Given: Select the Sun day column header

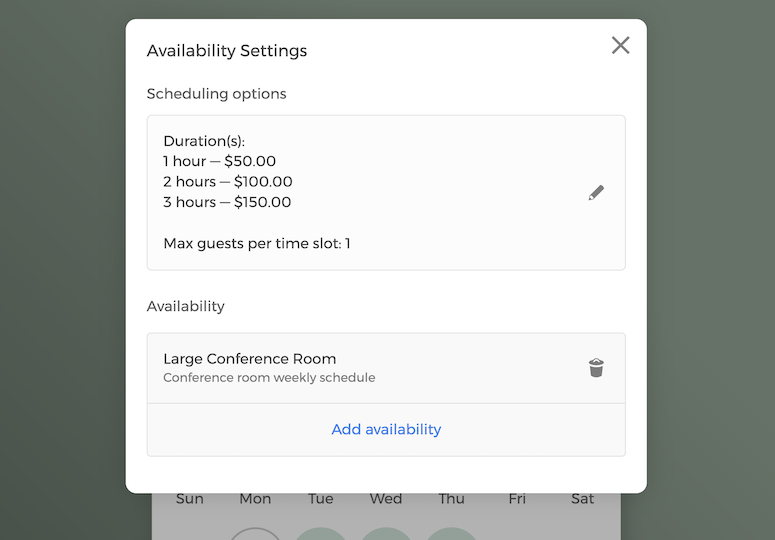Looking at the screenshot, I should click(x=190, y=499).
